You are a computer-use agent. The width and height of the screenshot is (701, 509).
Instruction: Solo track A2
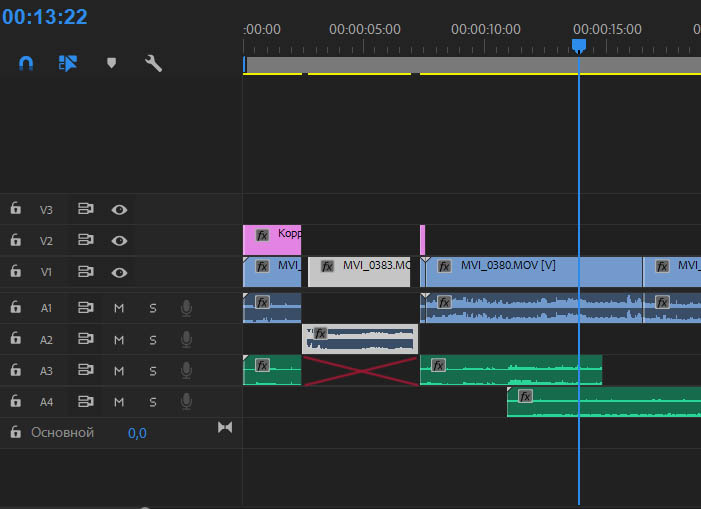tap(153, 340)
